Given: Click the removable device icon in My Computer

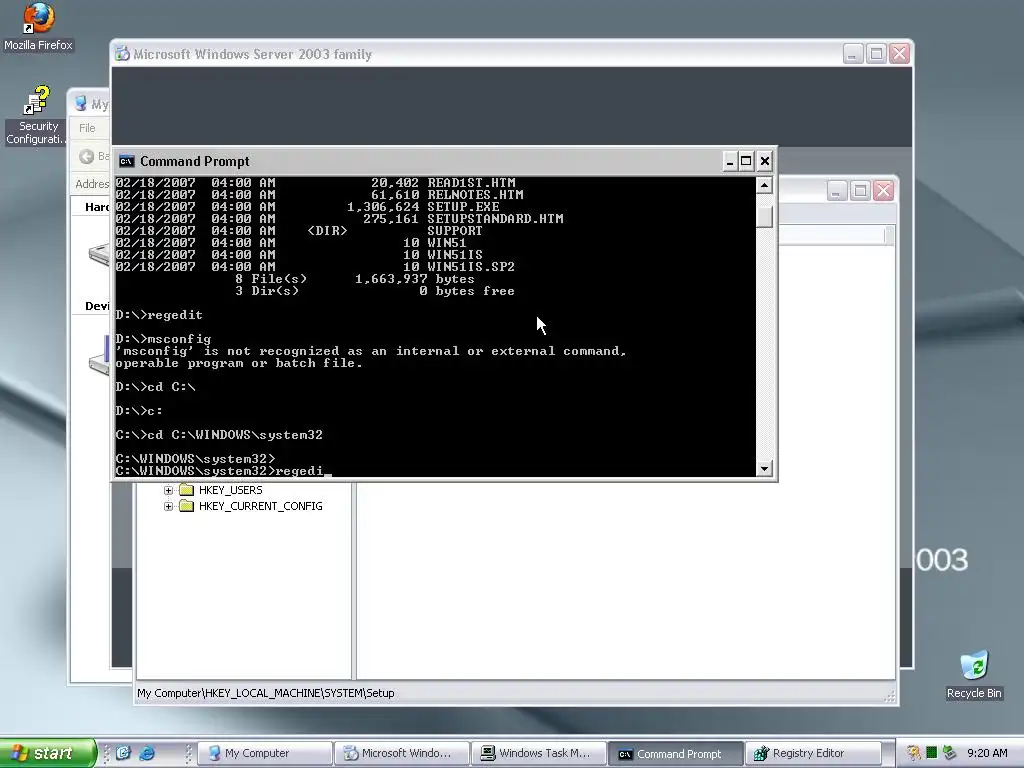Looking at the screenshot, I should pos(99,356).
